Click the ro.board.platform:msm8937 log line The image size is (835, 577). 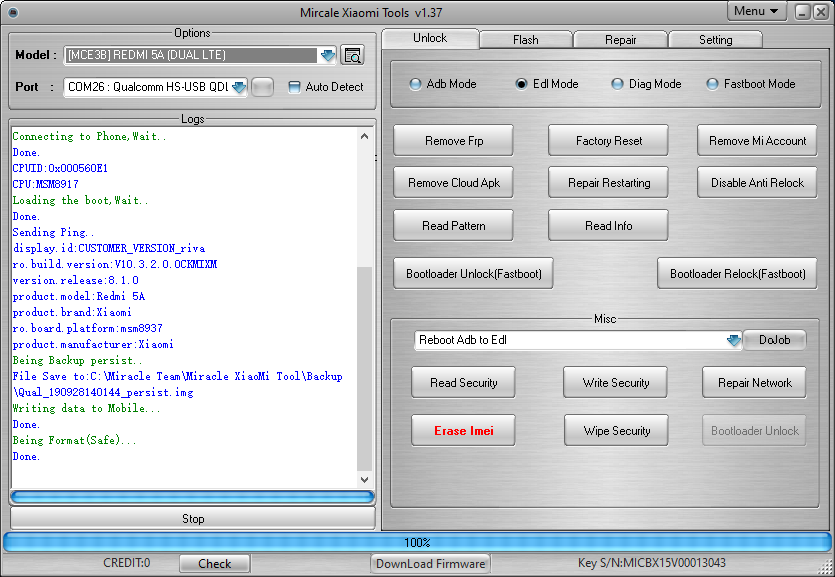[x=87, y=328]
